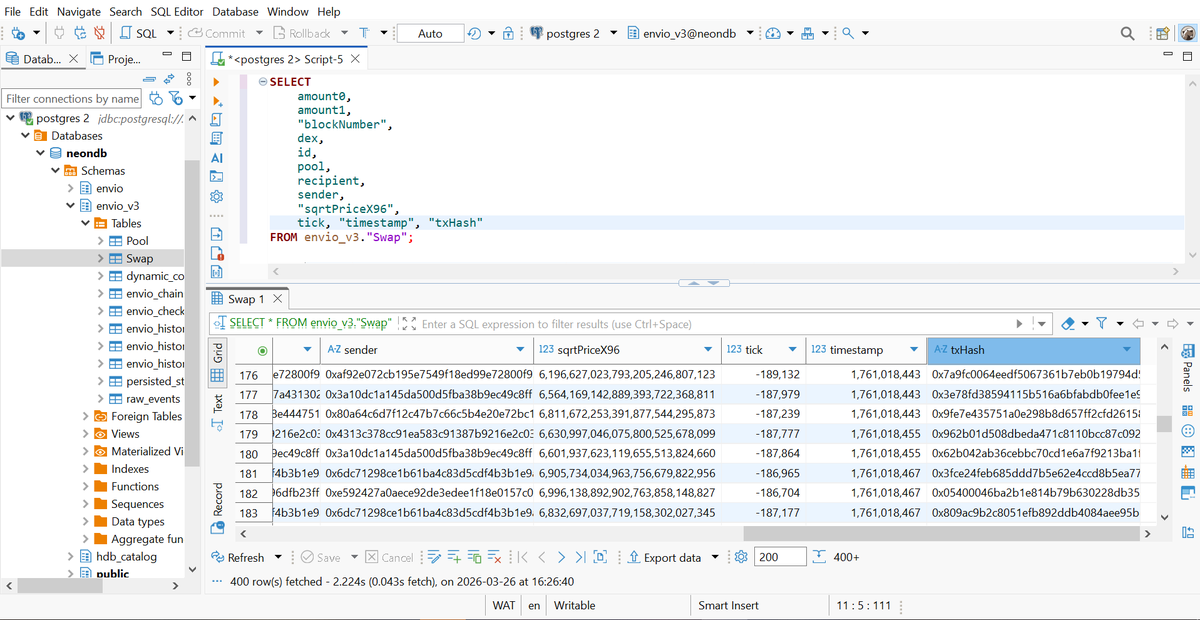Screen dimensions: 1200x620
Task: Click the fetch size field showing 200
Action: pyautogui.click(x=780, y=557)
